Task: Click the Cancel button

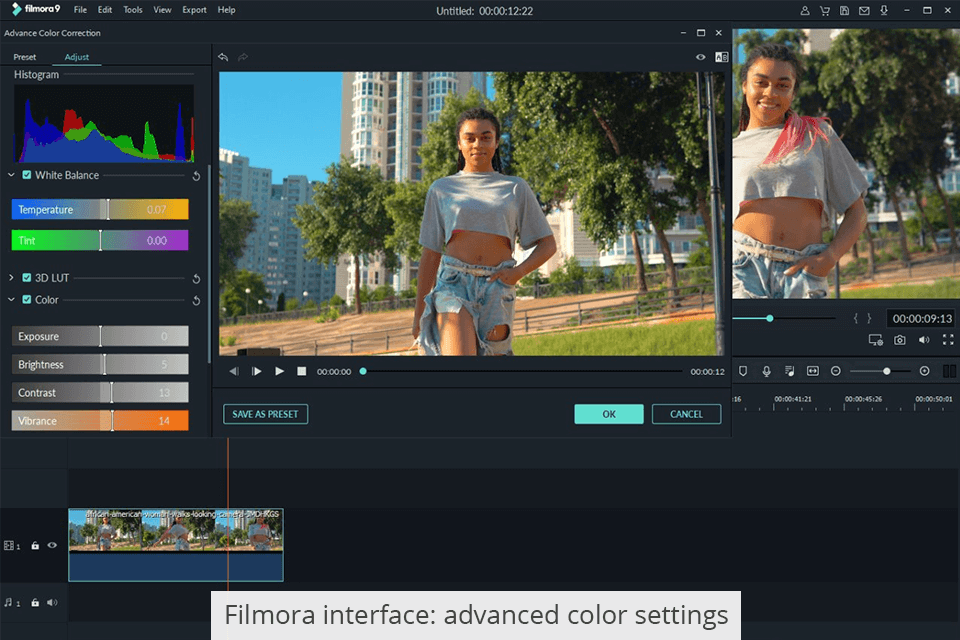Action: coord(686,414)
